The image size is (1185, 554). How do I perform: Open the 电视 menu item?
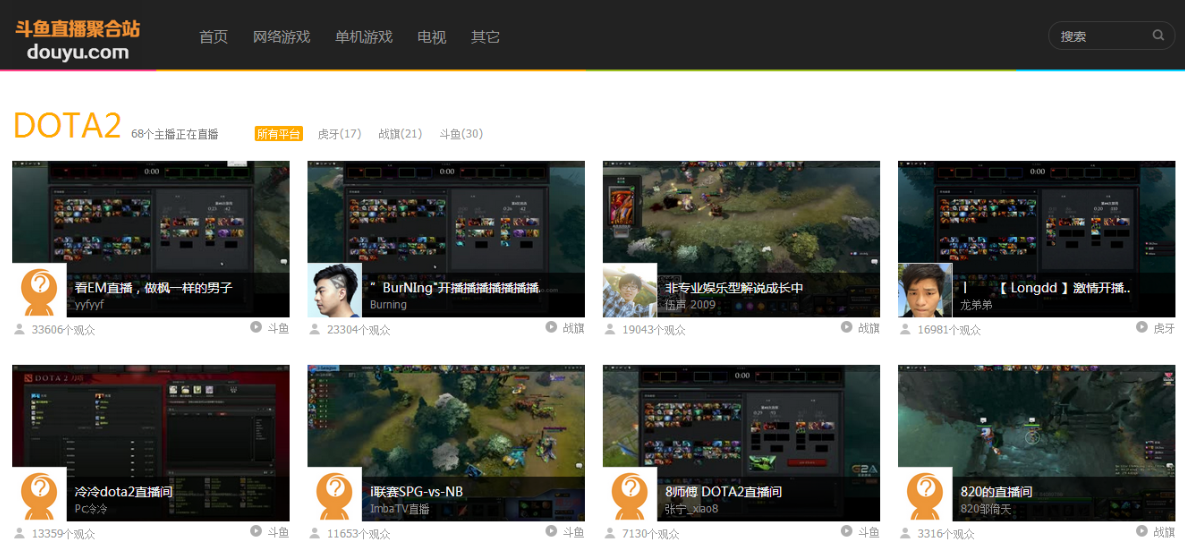click(x=432, y=37)
